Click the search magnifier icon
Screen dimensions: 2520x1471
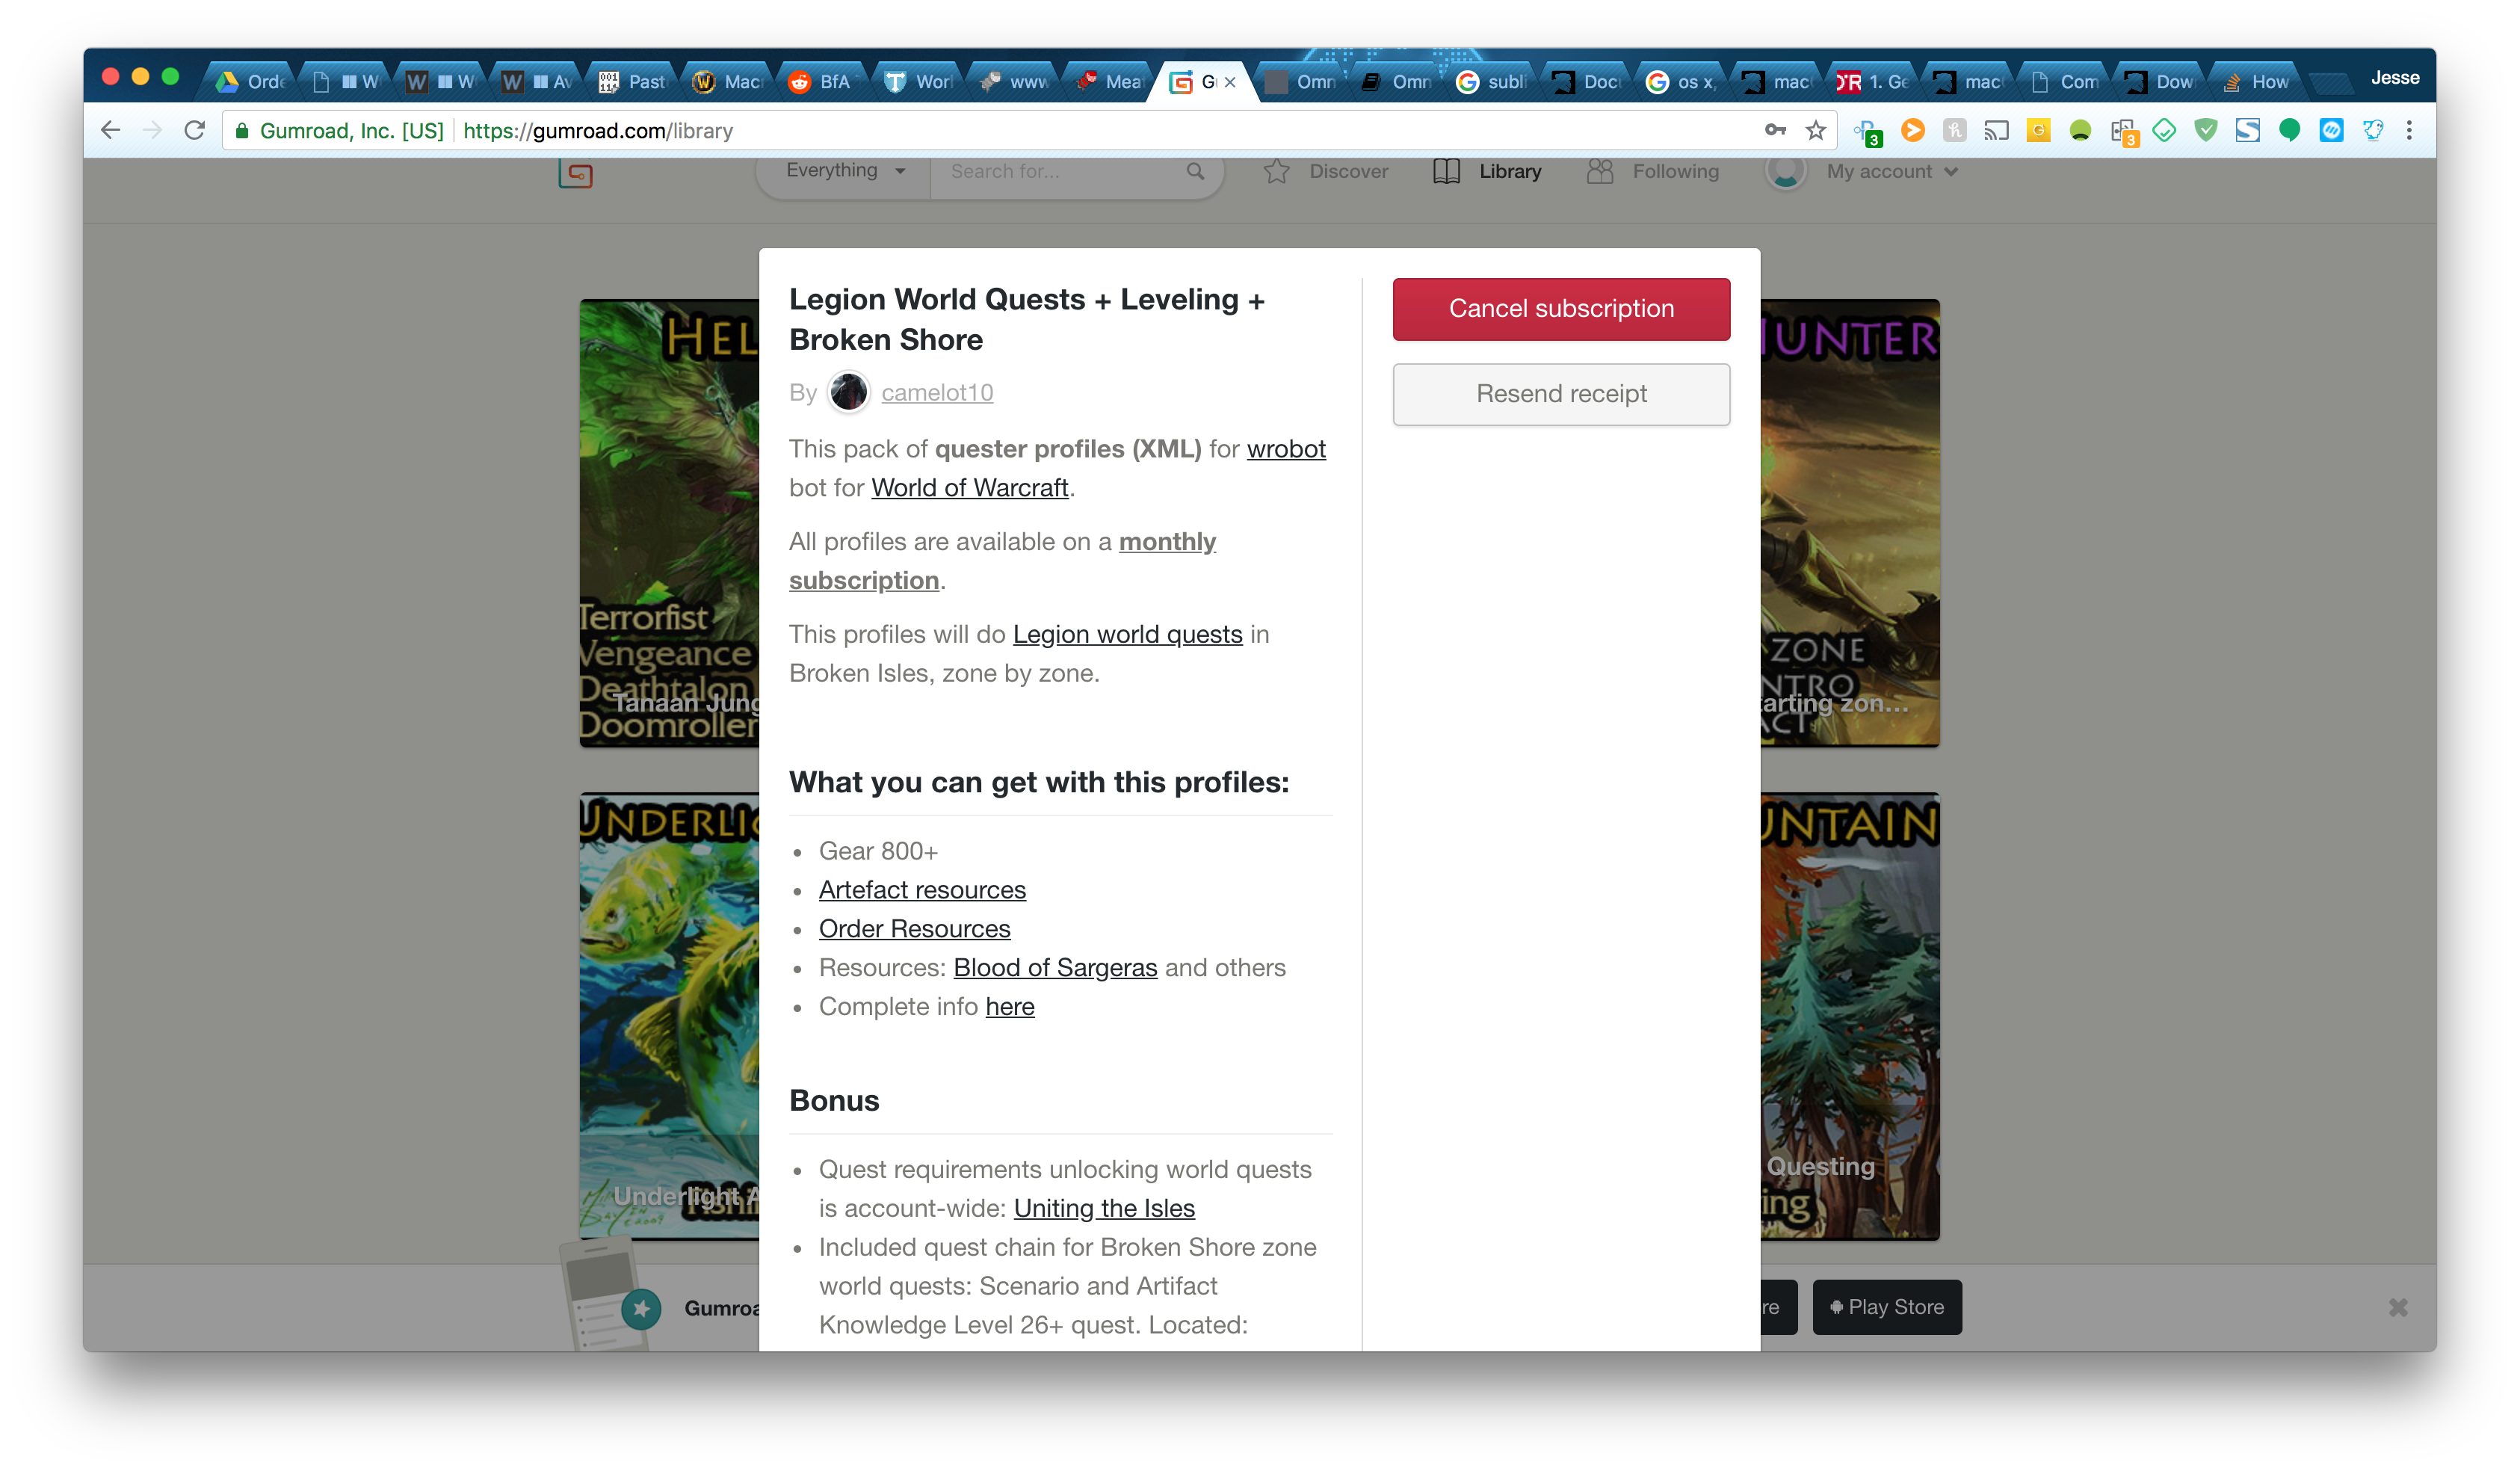point(1195,171)
